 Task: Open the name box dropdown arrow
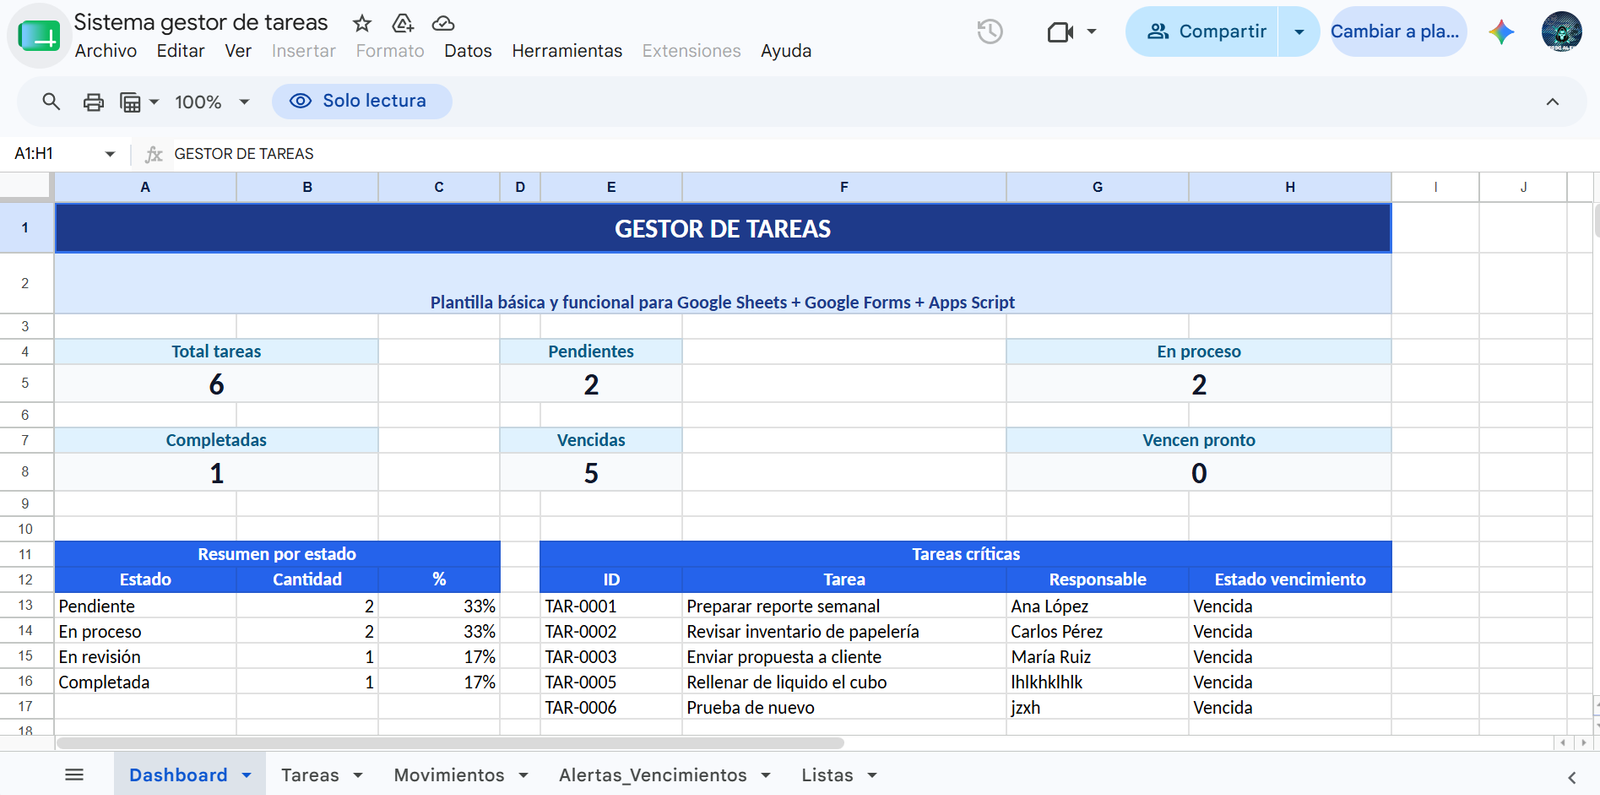click(x=110, y=154)
